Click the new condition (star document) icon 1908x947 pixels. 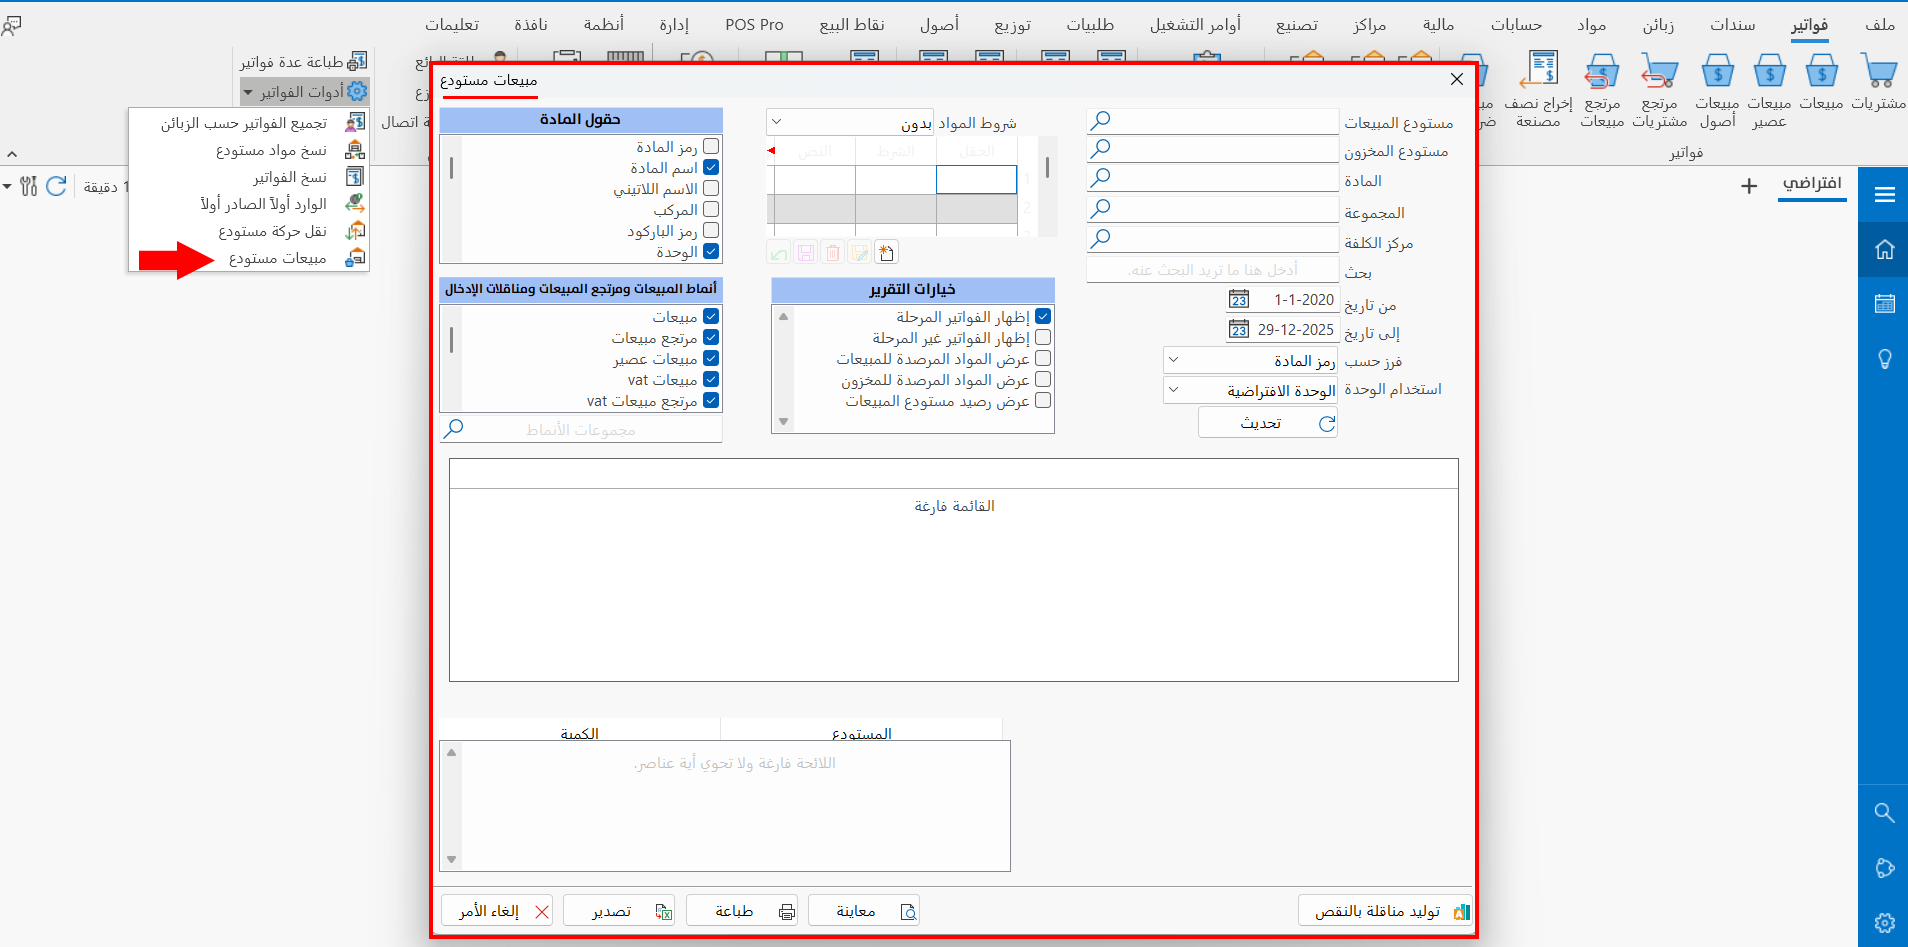tap(888, 252)
